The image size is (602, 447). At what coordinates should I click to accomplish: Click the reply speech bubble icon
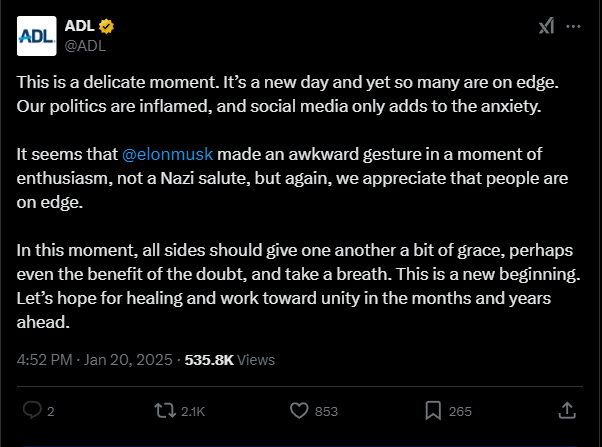coord(32,410)
